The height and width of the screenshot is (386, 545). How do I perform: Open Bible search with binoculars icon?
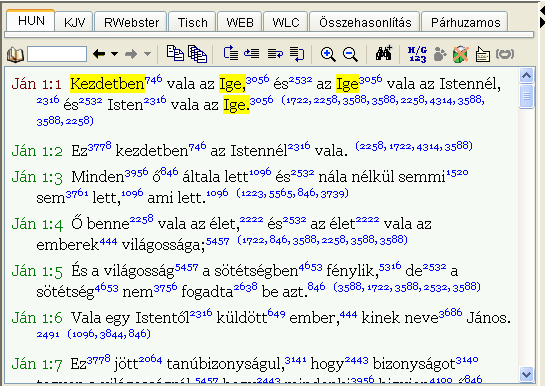(x=384, y=53)
